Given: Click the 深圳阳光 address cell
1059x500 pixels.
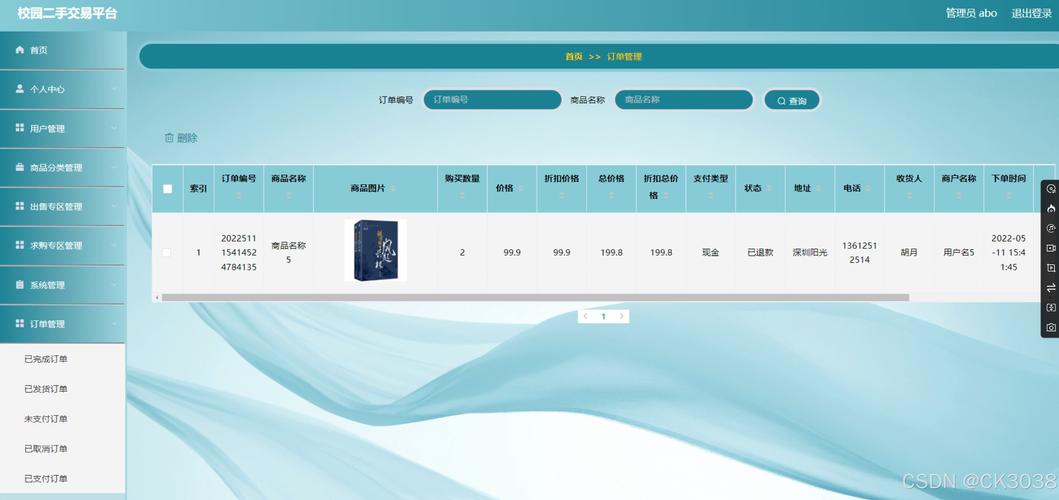Looking at the screenshot, I should tap(810, 253).
